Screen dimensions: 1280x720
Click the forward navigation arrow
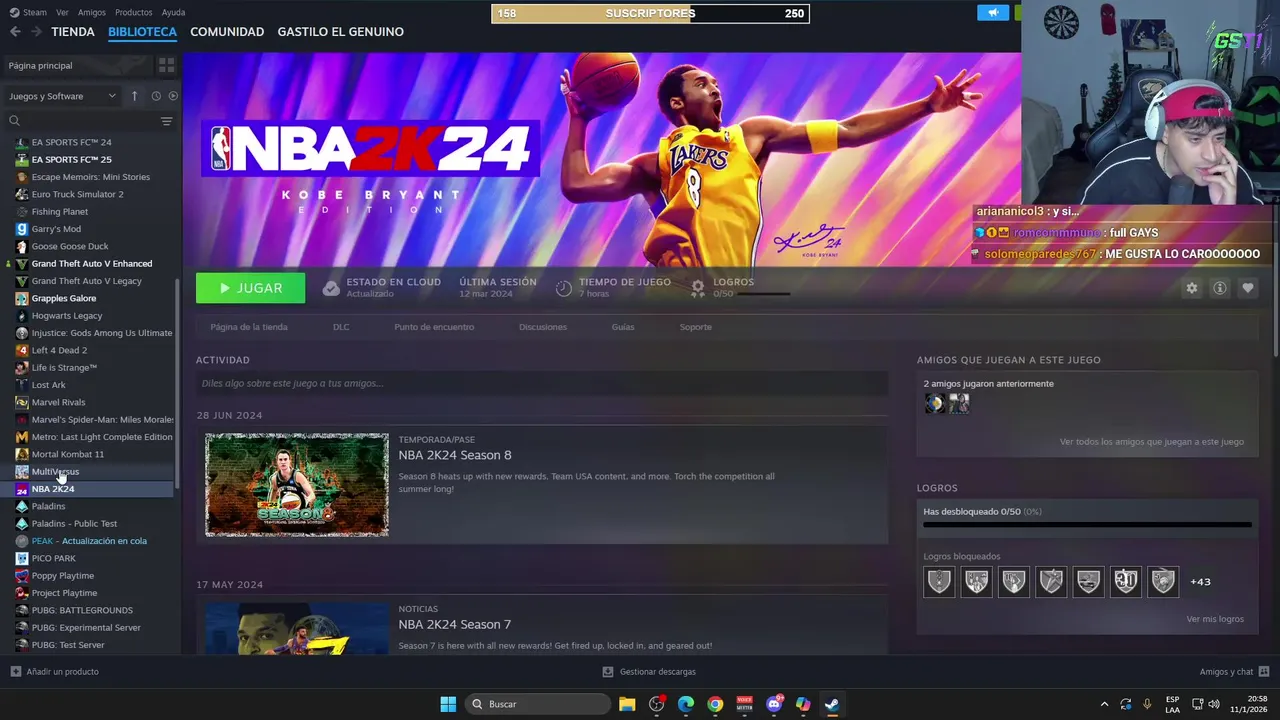[36, 32]
